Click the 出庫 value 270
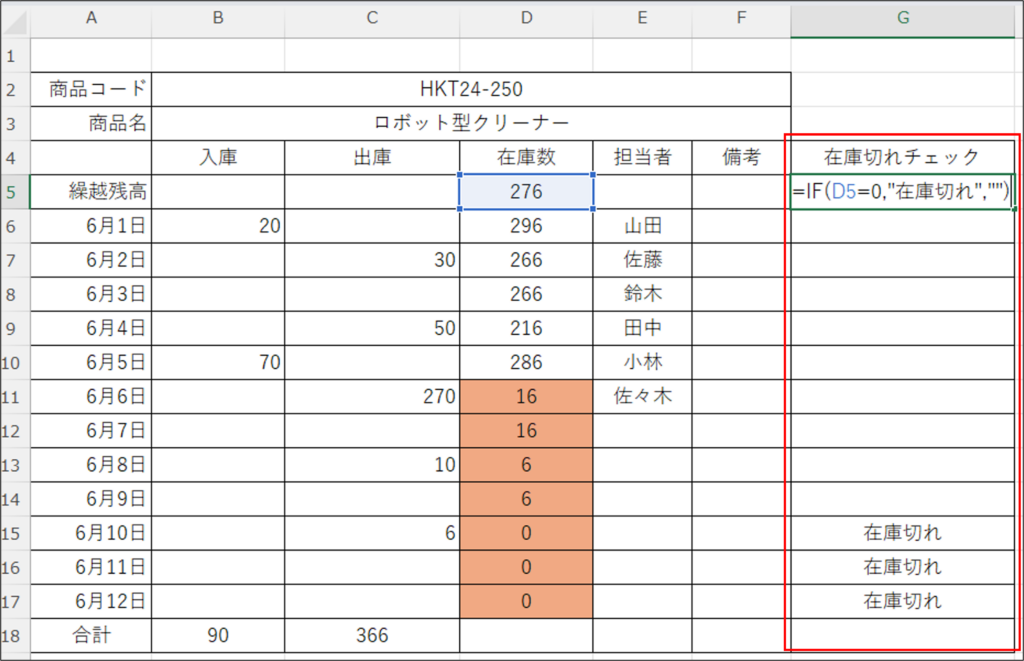The image size is (1024, 661). point(372,396)
